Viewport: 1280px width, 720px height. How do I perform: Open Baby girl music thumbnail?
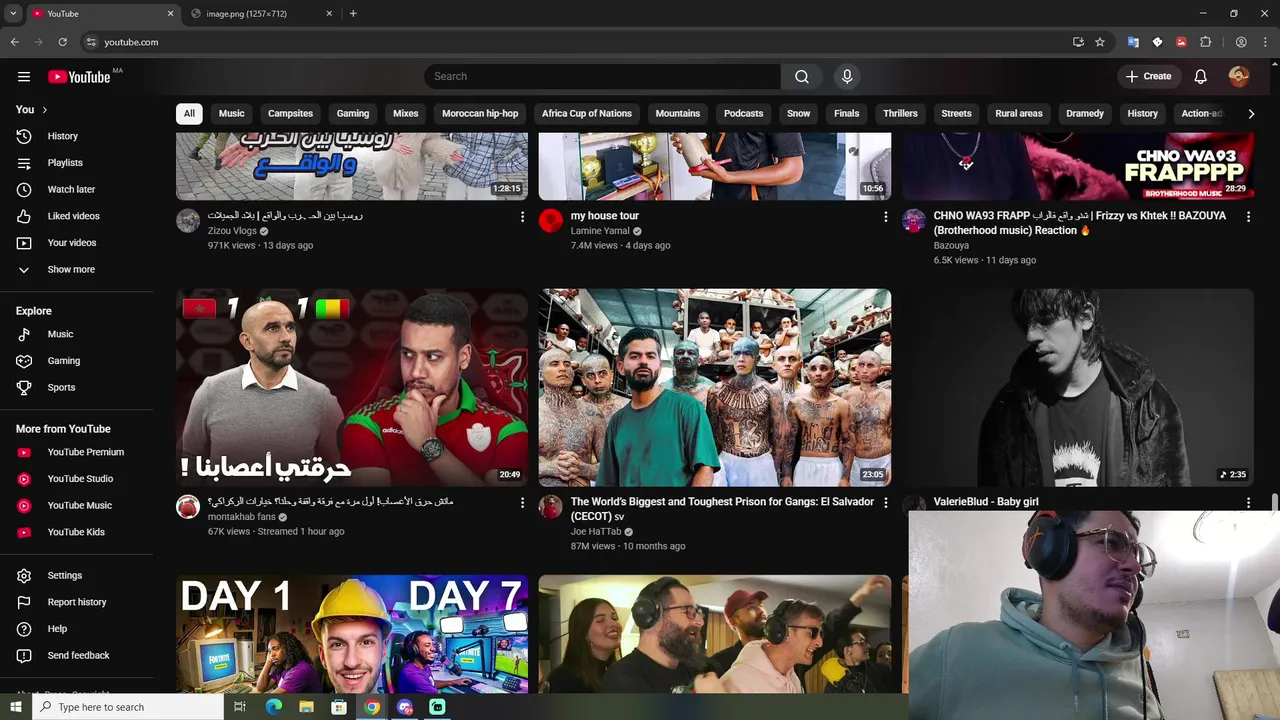pyautogui.click(x=1078, y=388)
